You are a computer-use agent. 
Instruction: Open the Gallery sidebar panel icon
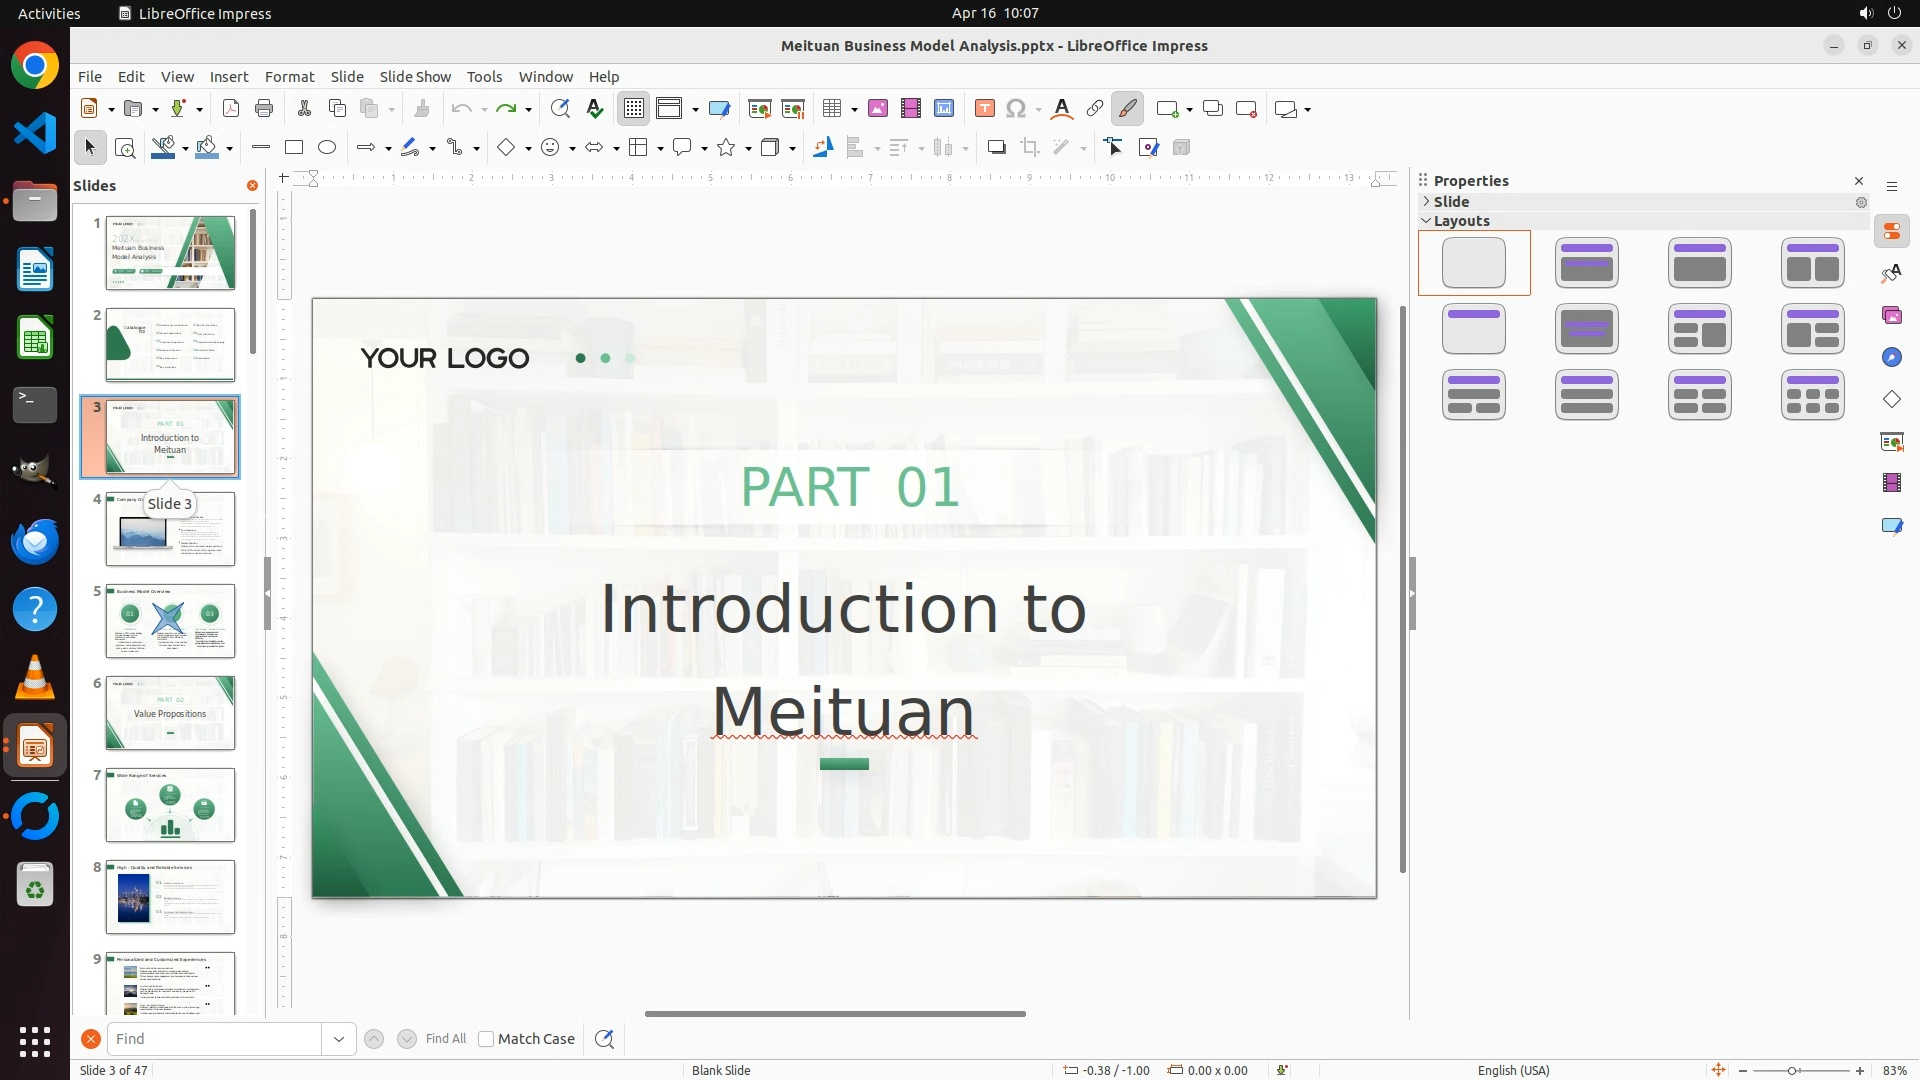pyautogui.click(x=1892, y=316)
